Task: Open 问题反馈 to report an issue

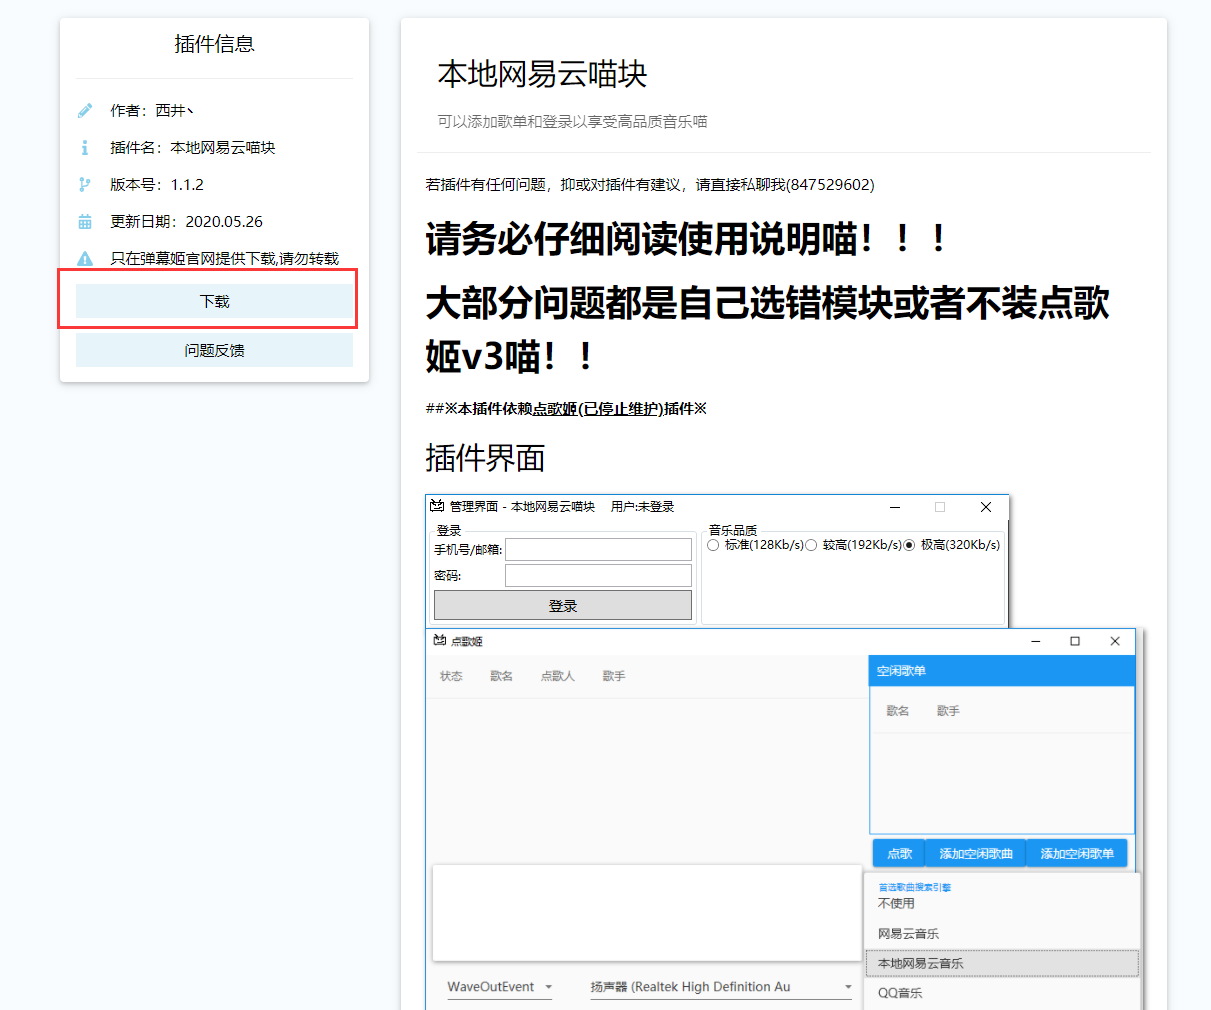Action: click(214, 350)
